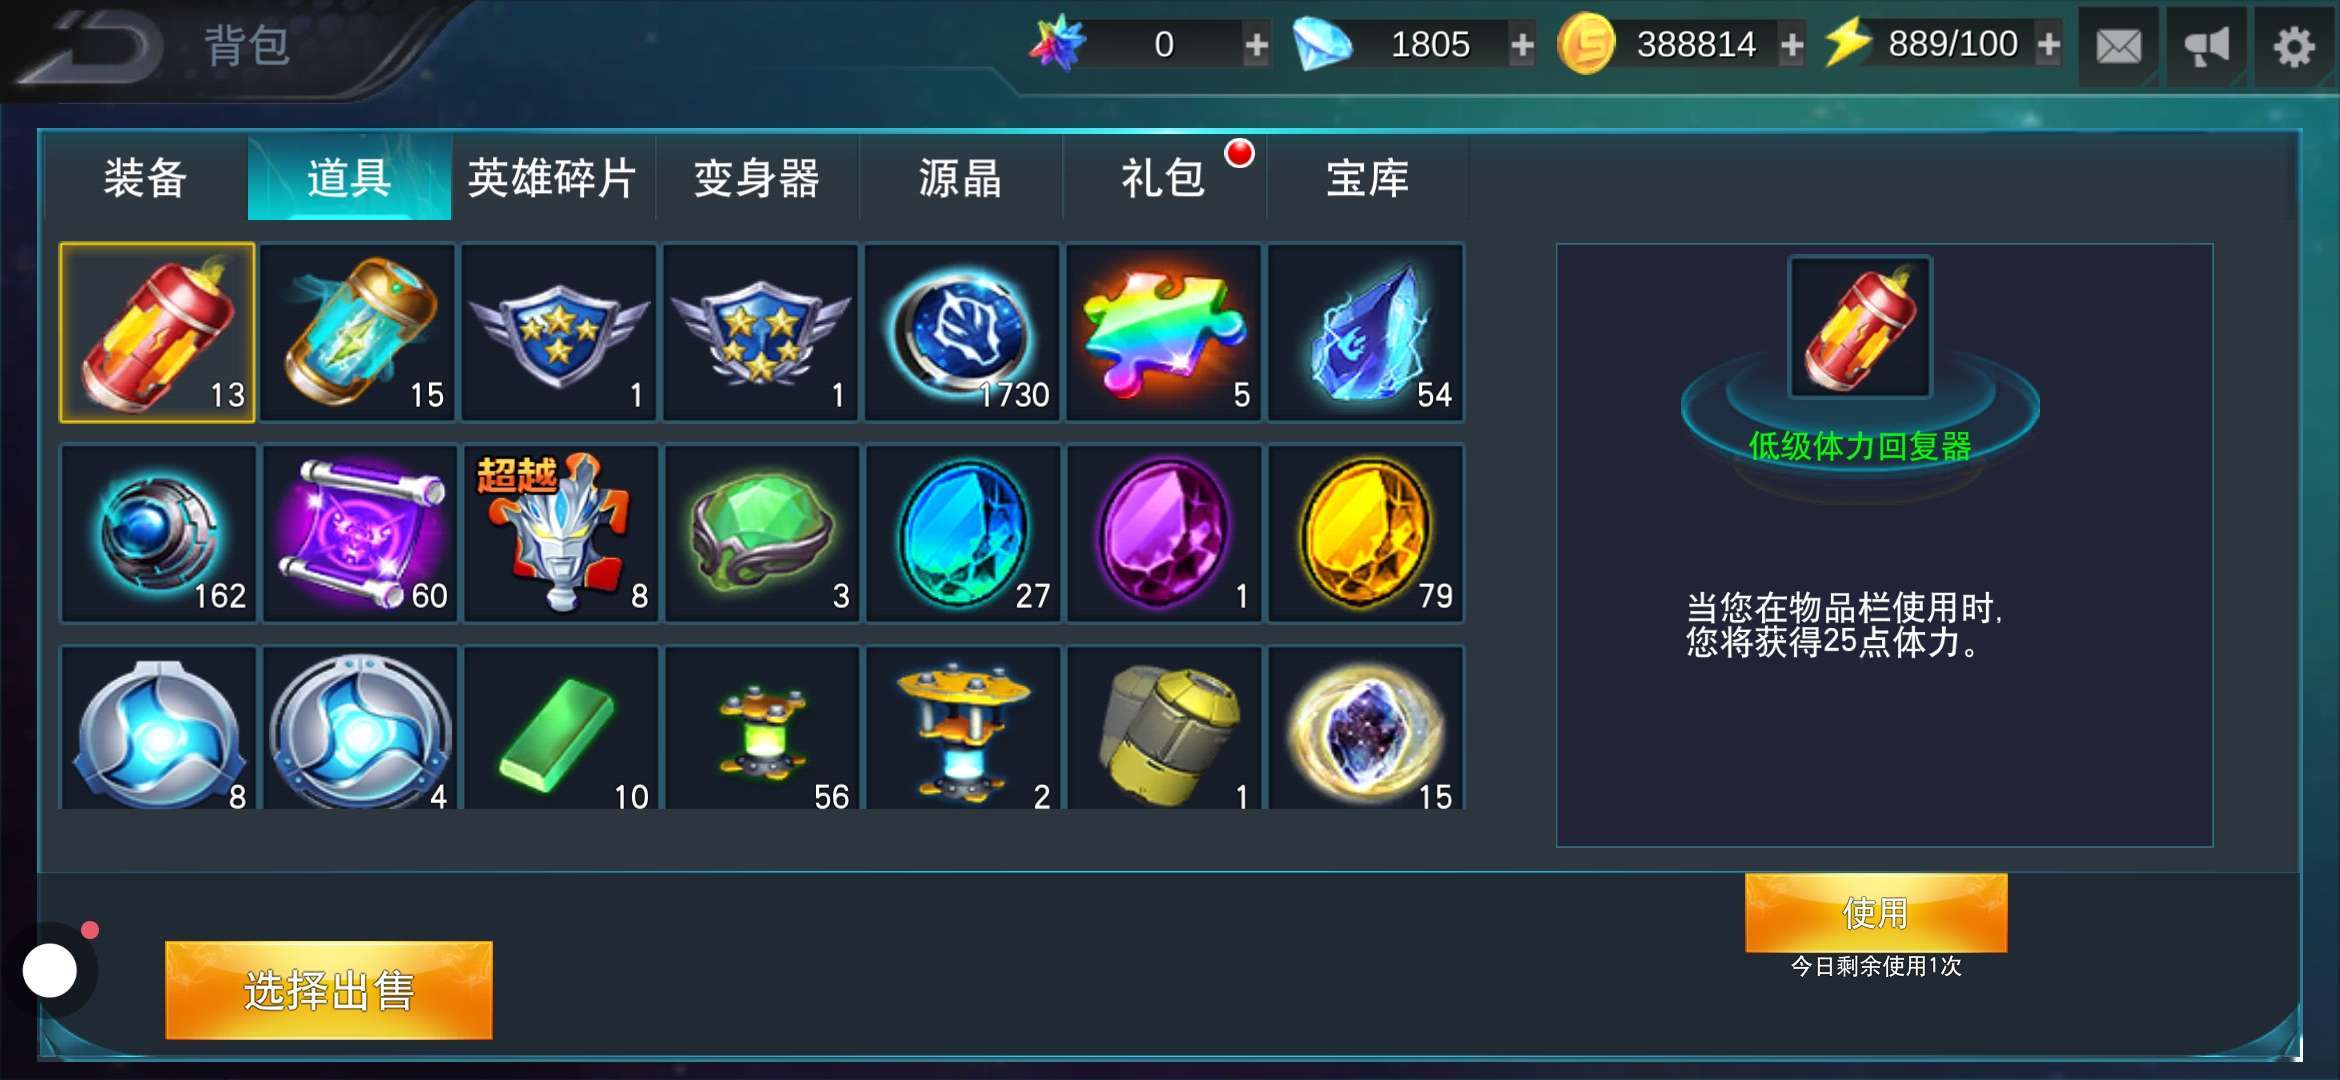The height and width of the screenshot is (1080, 2340).
Task: Switch to the 礼包 tab
Action: [x=1164, y=178]
